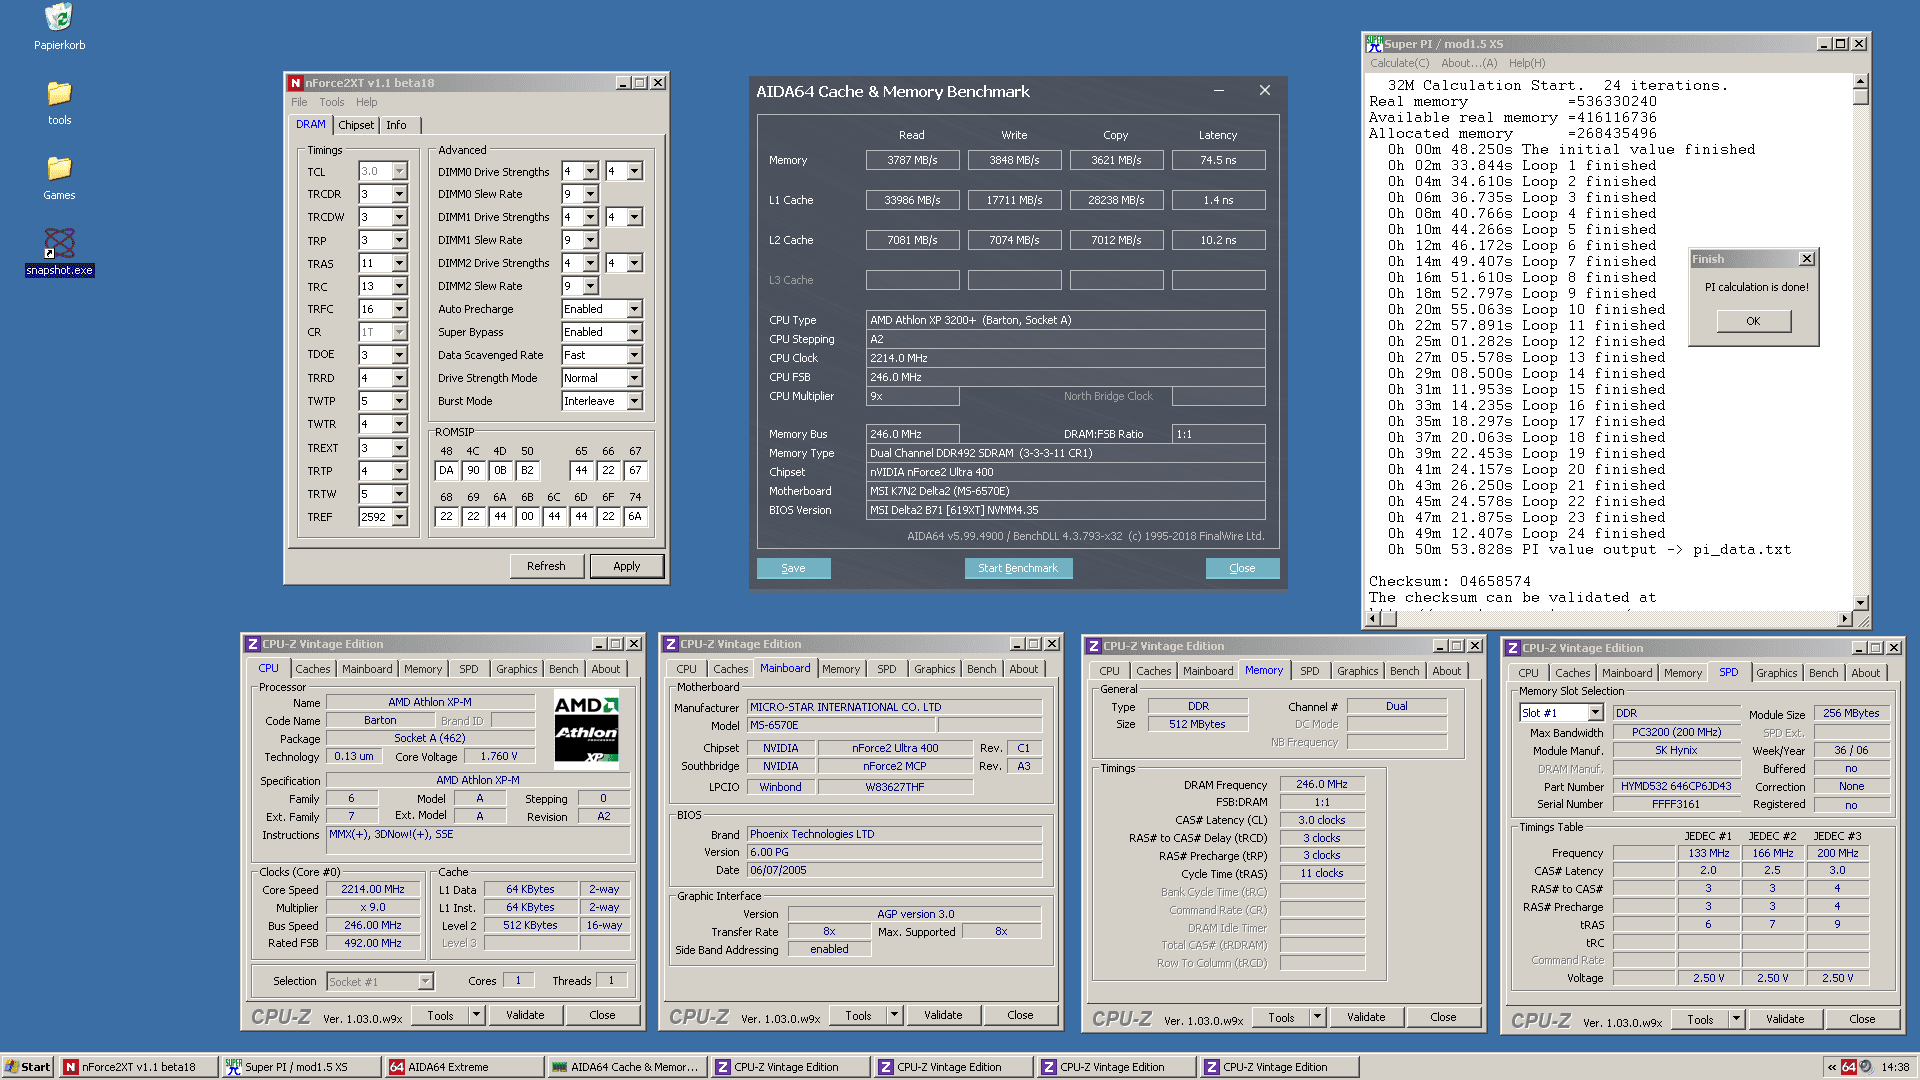Click the Super PI horizontal scrollbar right arrow
The height and width of the screenshot is (1080, 1920).
point(1846,619)
